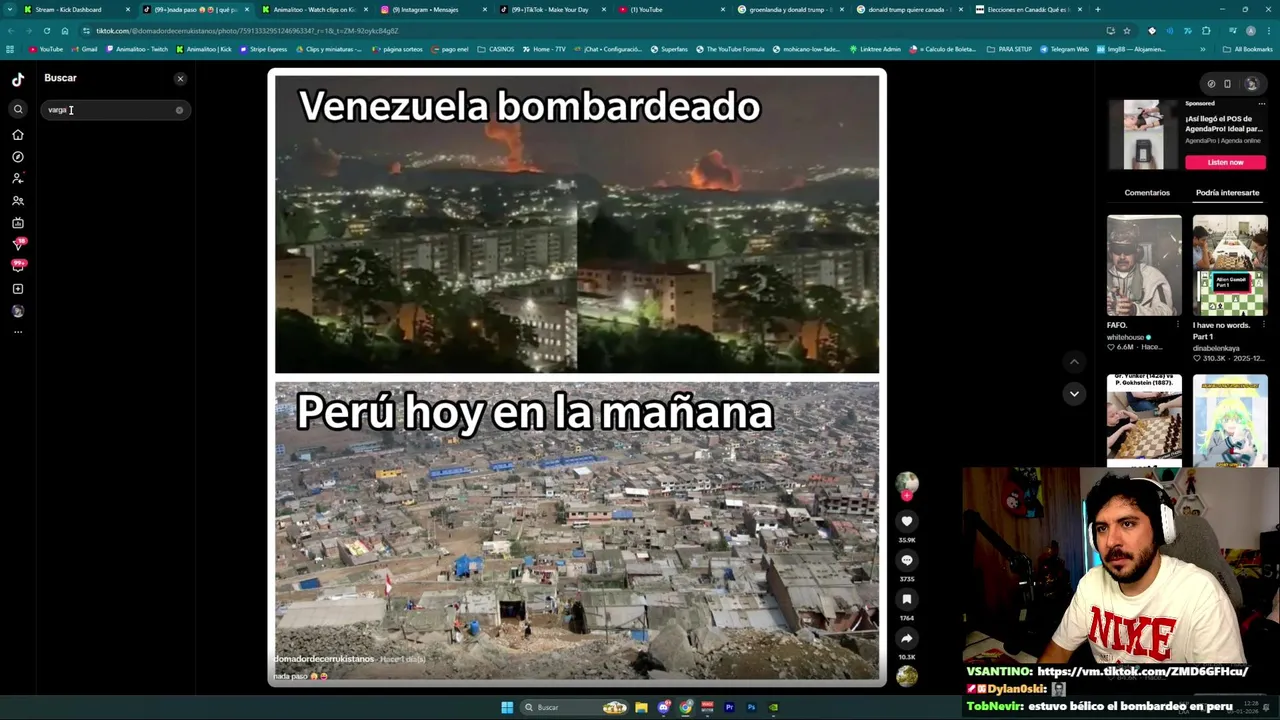The image size is (1280, 720).
Task: Clear the search field text
Action: (179, 110)
